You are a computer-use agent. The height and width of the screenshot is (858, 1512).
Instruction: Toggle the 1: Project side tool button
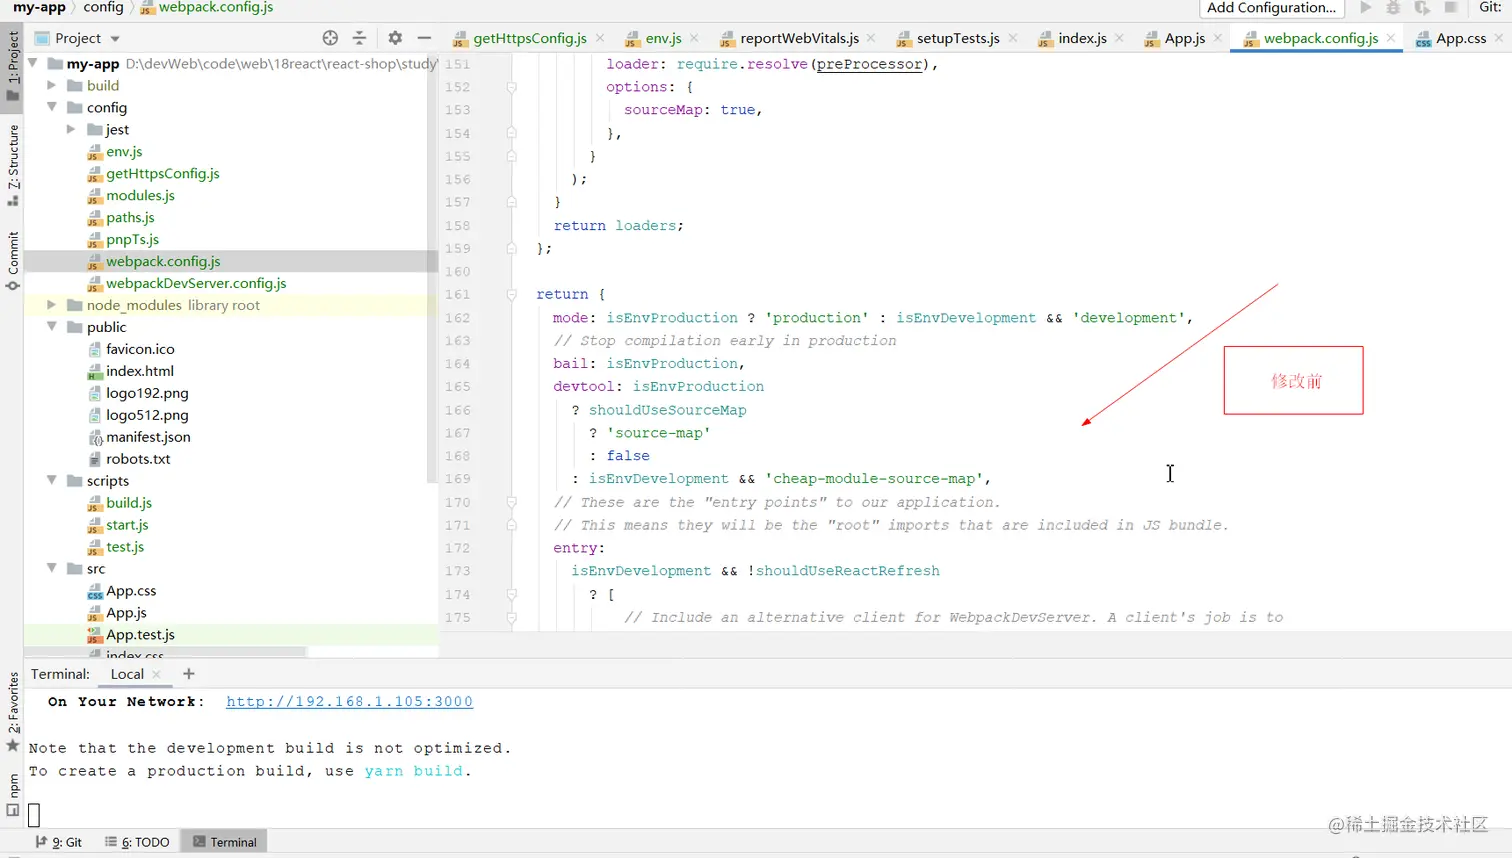point(12,66)
